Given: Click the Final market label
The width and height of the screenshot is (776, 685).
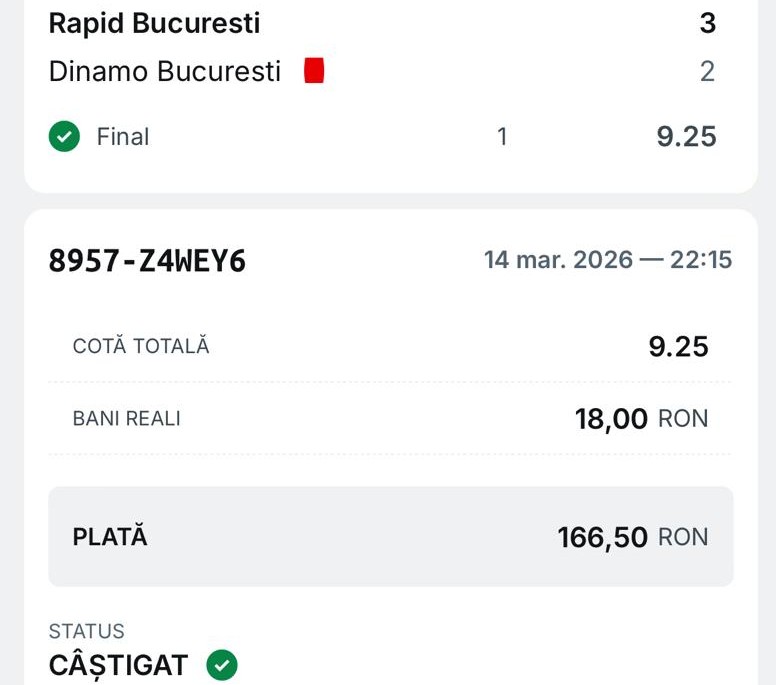Looking at the screenshot, I should click(x=122, y=137).
